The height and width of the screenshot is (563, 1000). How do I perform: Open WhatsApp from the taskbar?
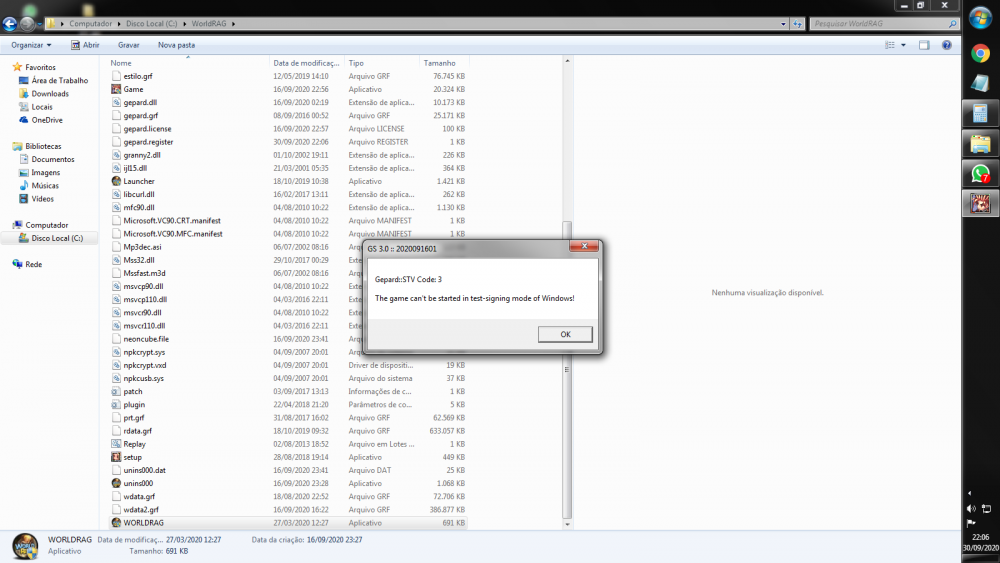click(980, 173)
